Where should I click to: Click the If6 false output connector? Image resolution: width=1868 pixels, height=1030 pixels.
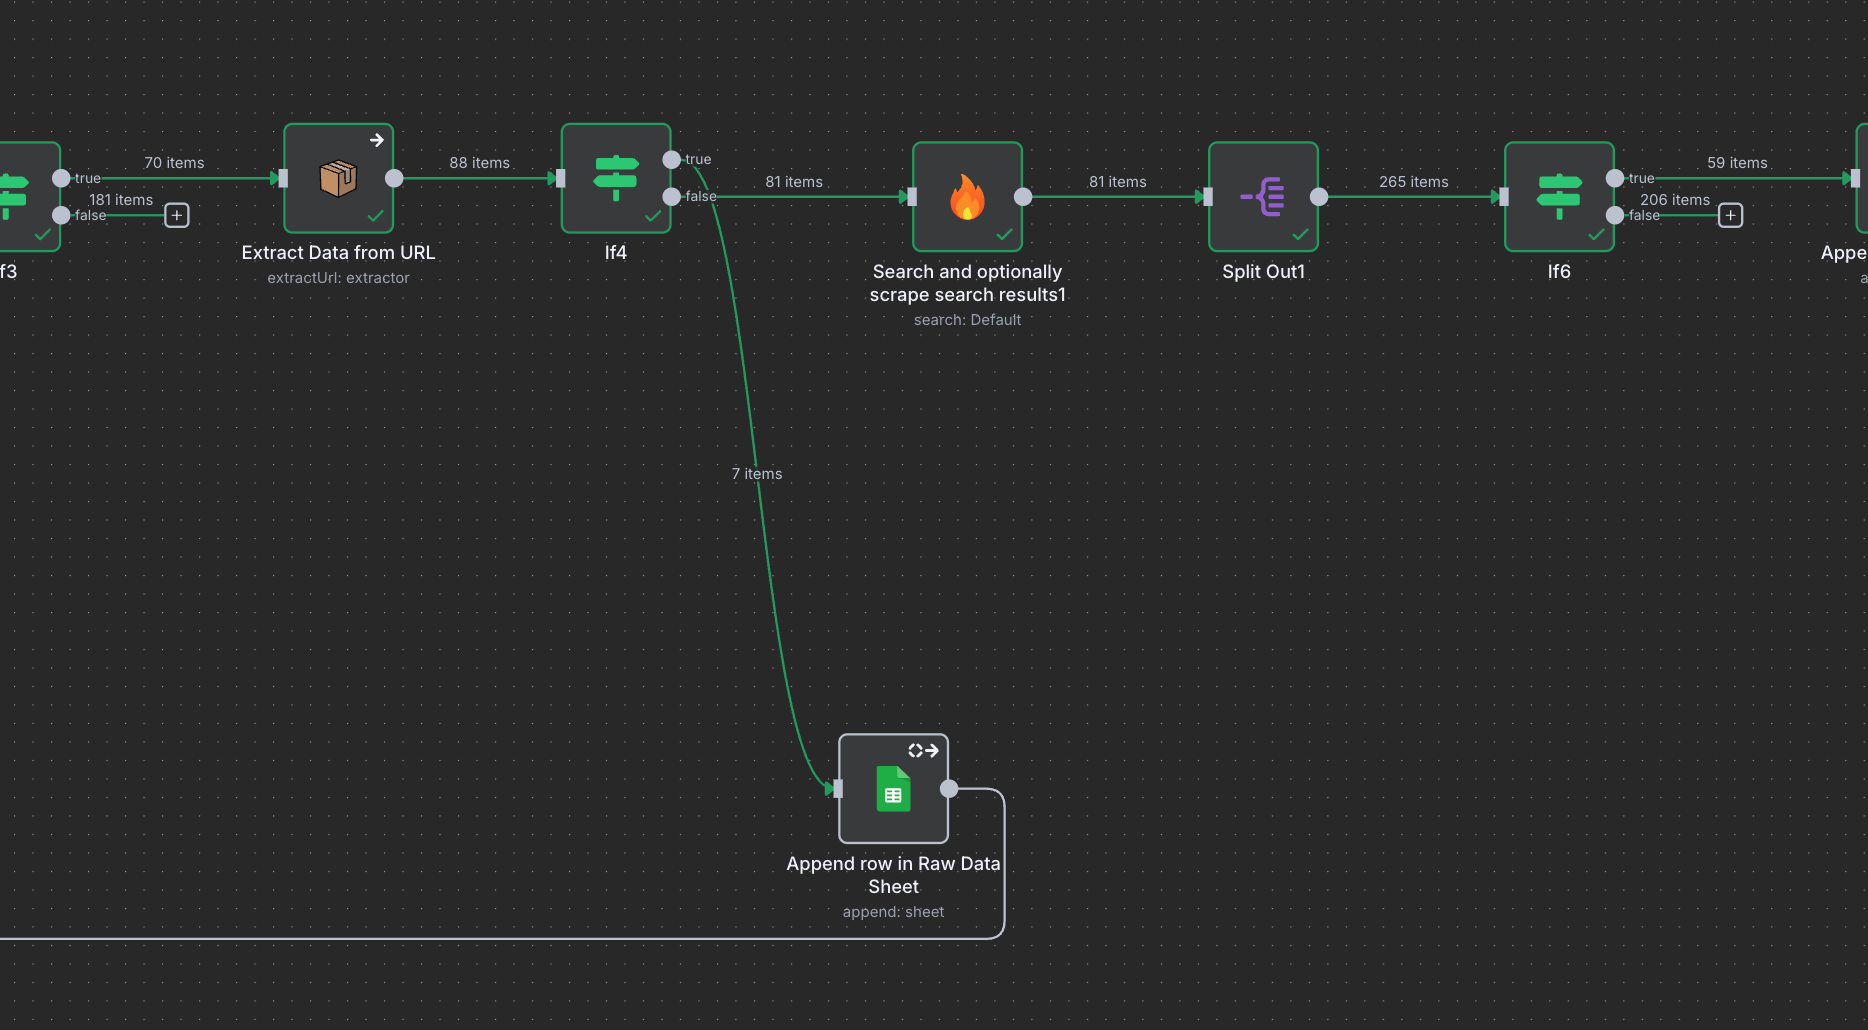(x=1615, y=215)
